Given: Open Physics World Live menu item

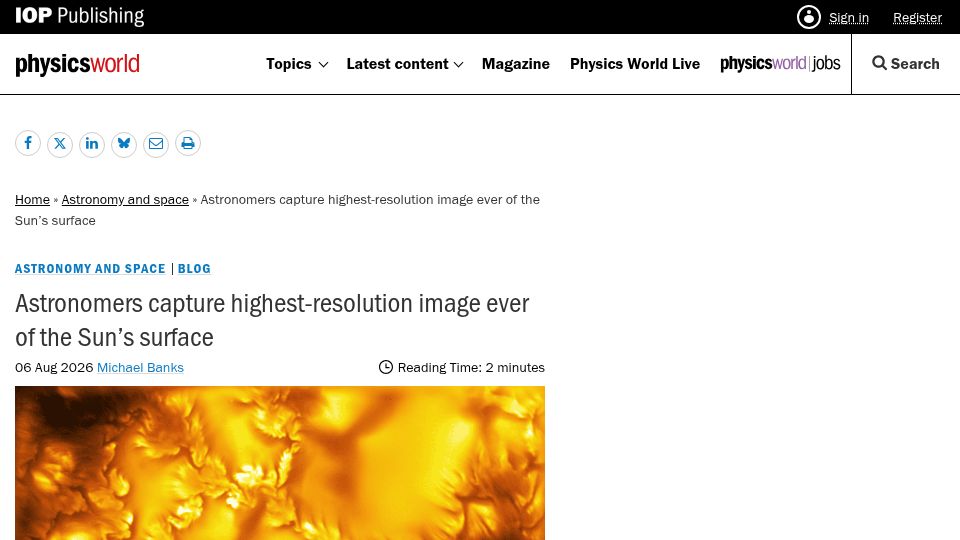Looking at the screenshot, I should [635, 64].
